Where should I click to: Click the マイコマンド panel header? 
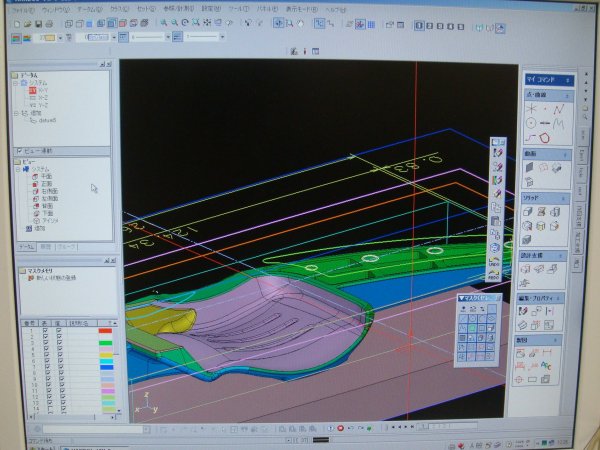(x=549, y=80)
